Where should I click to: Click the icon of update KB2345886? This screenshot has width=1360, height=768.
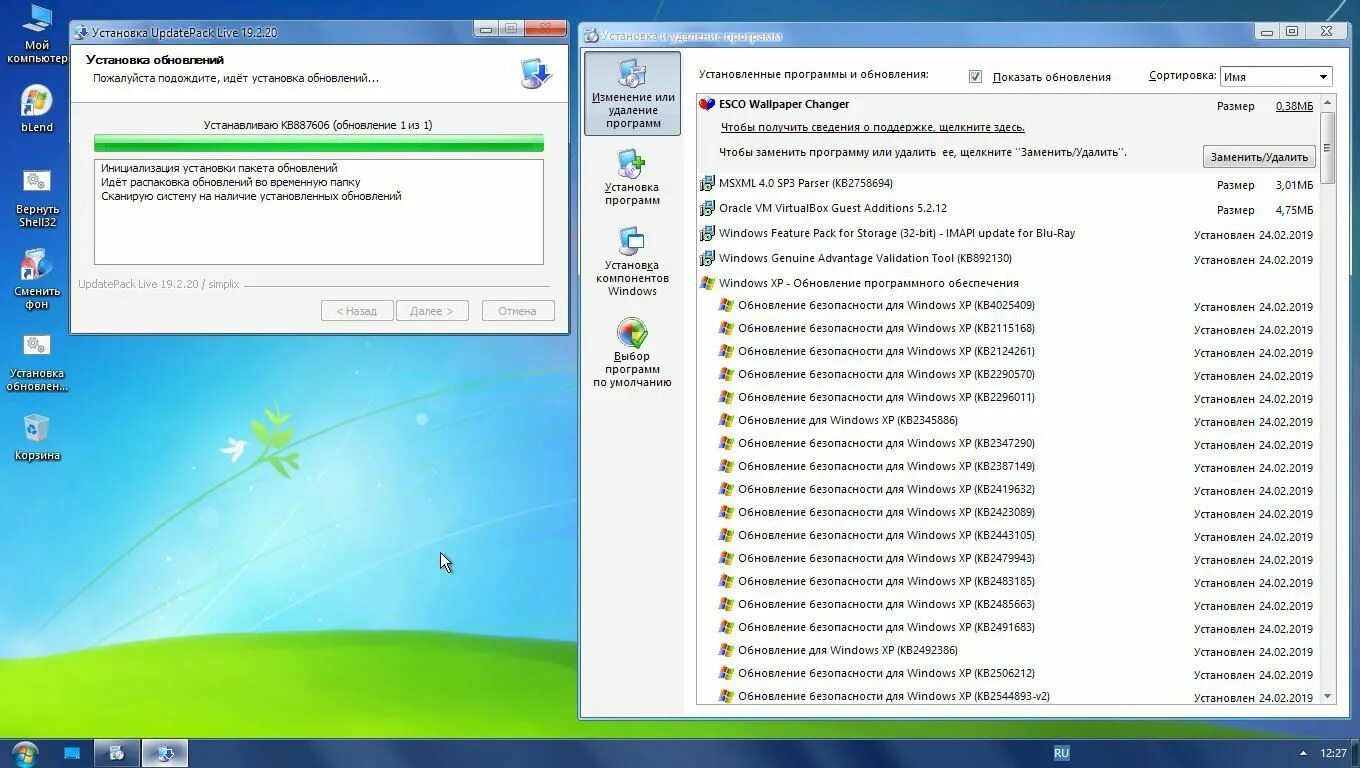pyautogui.click(x=727, y=420)
